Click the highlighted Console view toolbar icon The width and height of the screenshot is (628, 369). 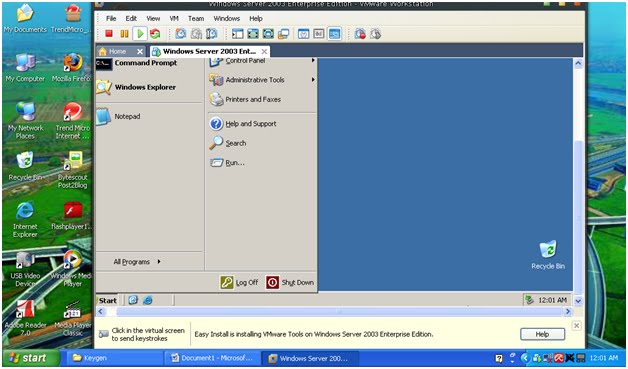point(334,34)
